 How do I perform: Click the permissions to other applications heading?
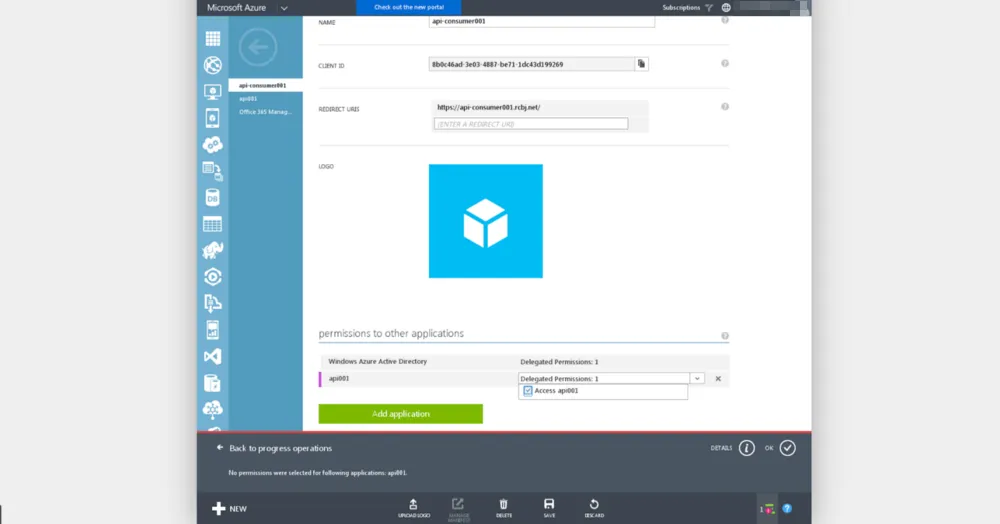coord(391,333)
